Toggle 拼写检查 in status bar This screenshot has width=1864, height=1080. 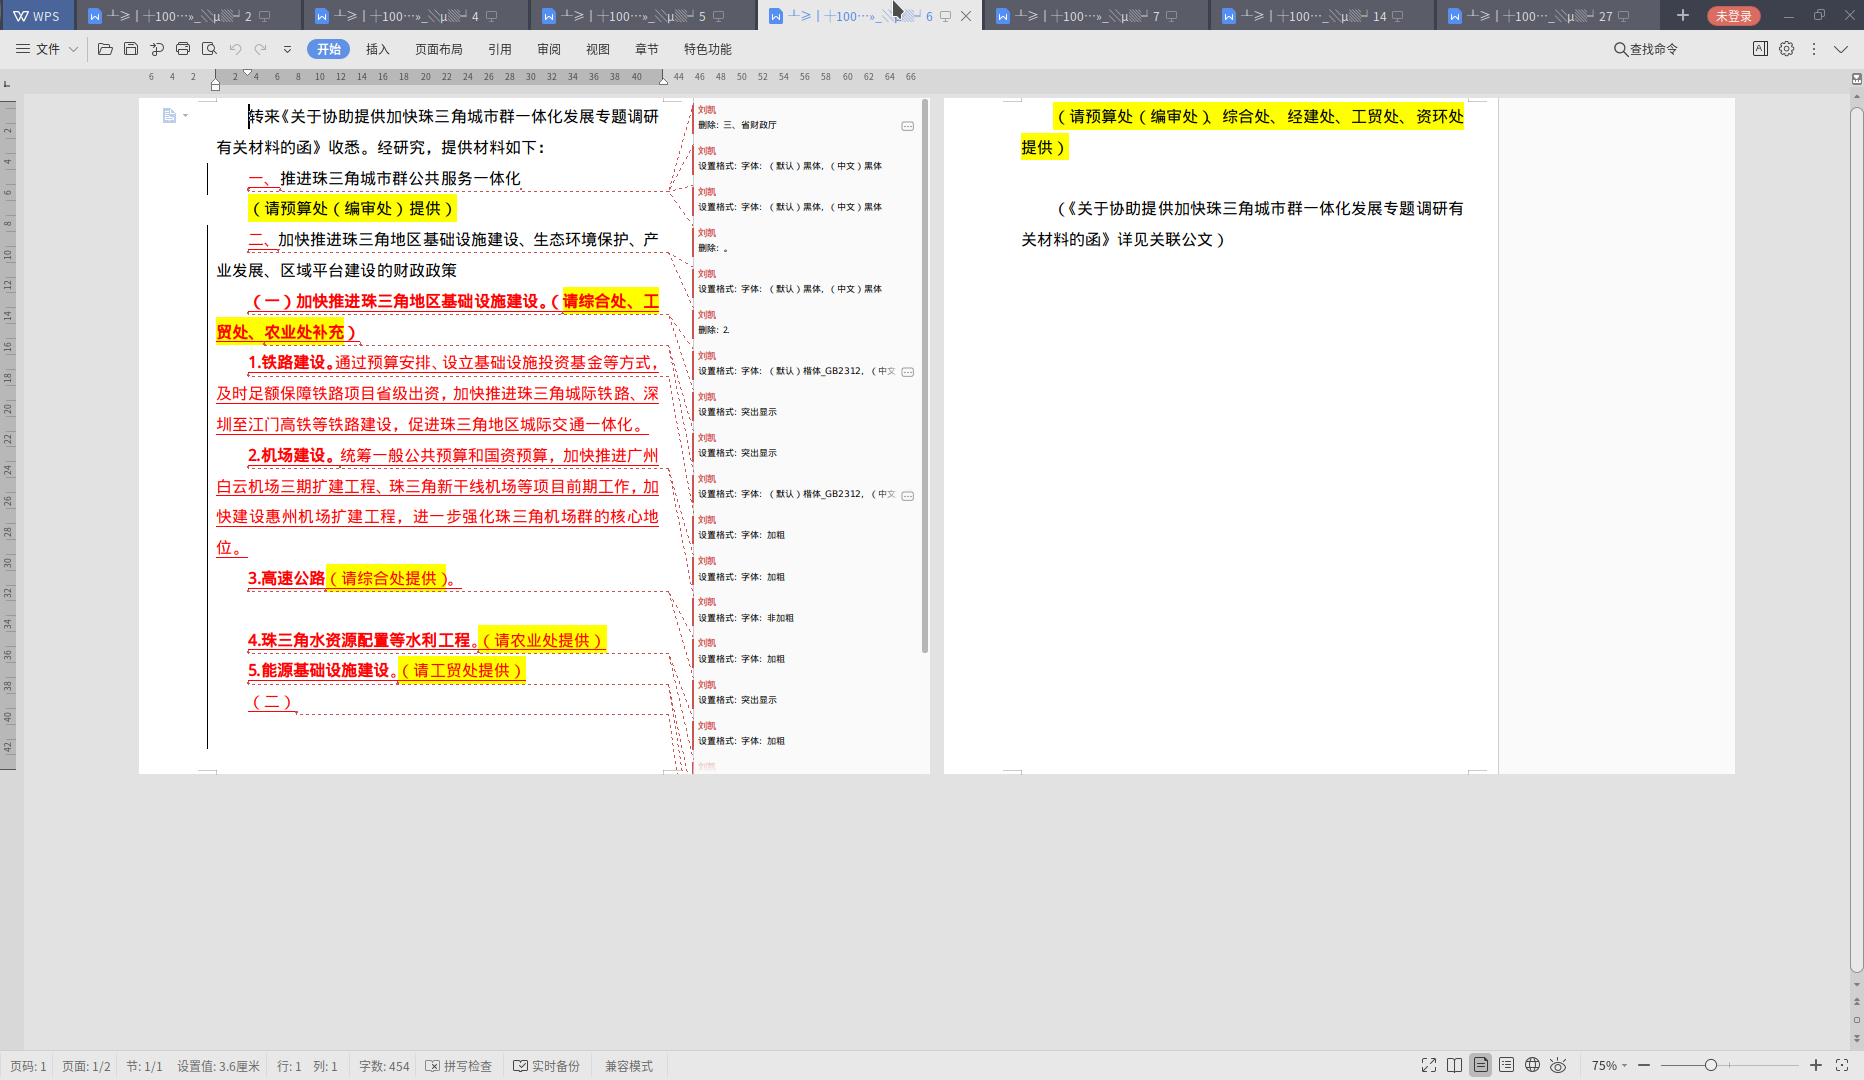pos(459,1066)
